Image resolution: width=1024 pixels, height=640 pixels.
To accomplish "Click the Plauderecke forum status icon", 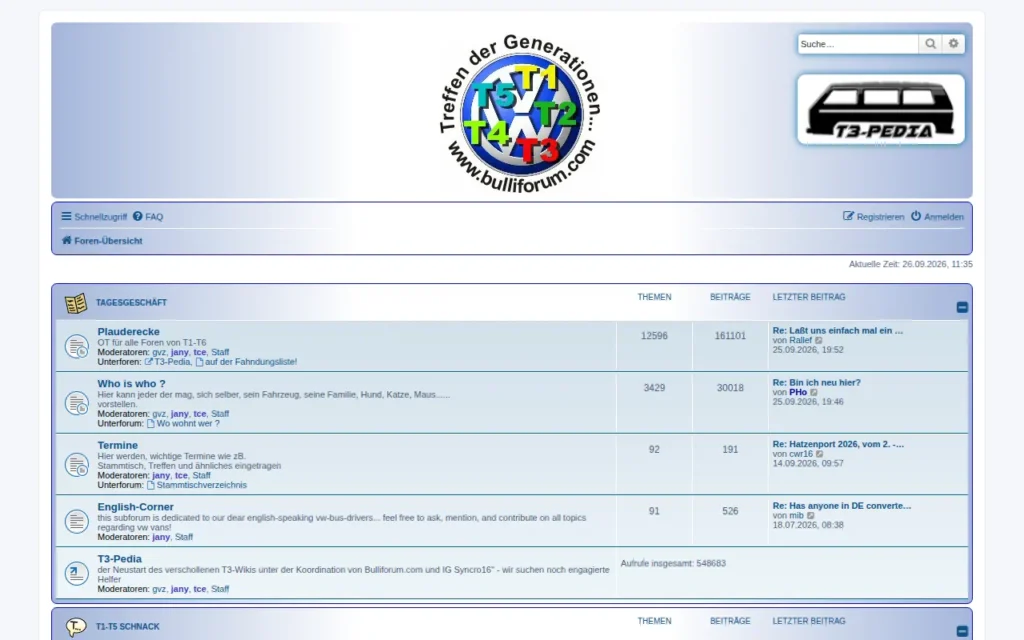I will [x=76, y=346].
